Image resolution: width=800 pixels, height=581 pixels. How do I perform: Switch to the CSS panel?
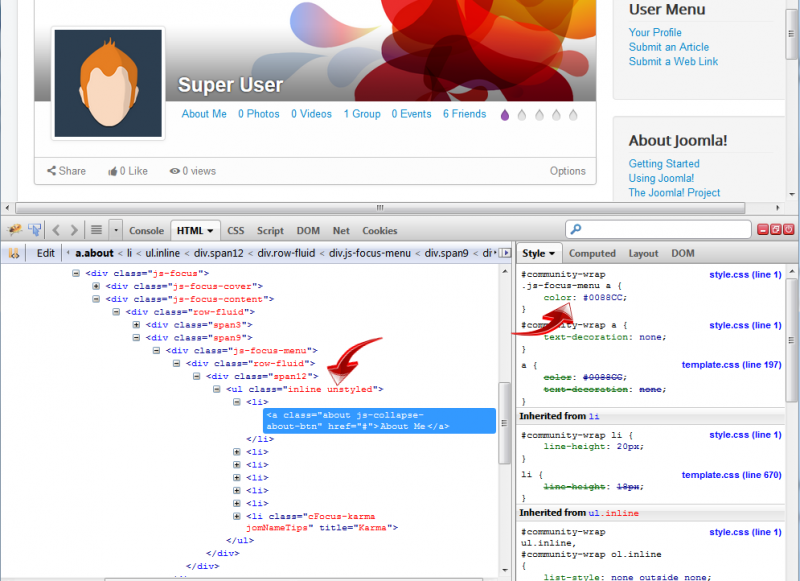pyautogui.click(x=235, y=231)
